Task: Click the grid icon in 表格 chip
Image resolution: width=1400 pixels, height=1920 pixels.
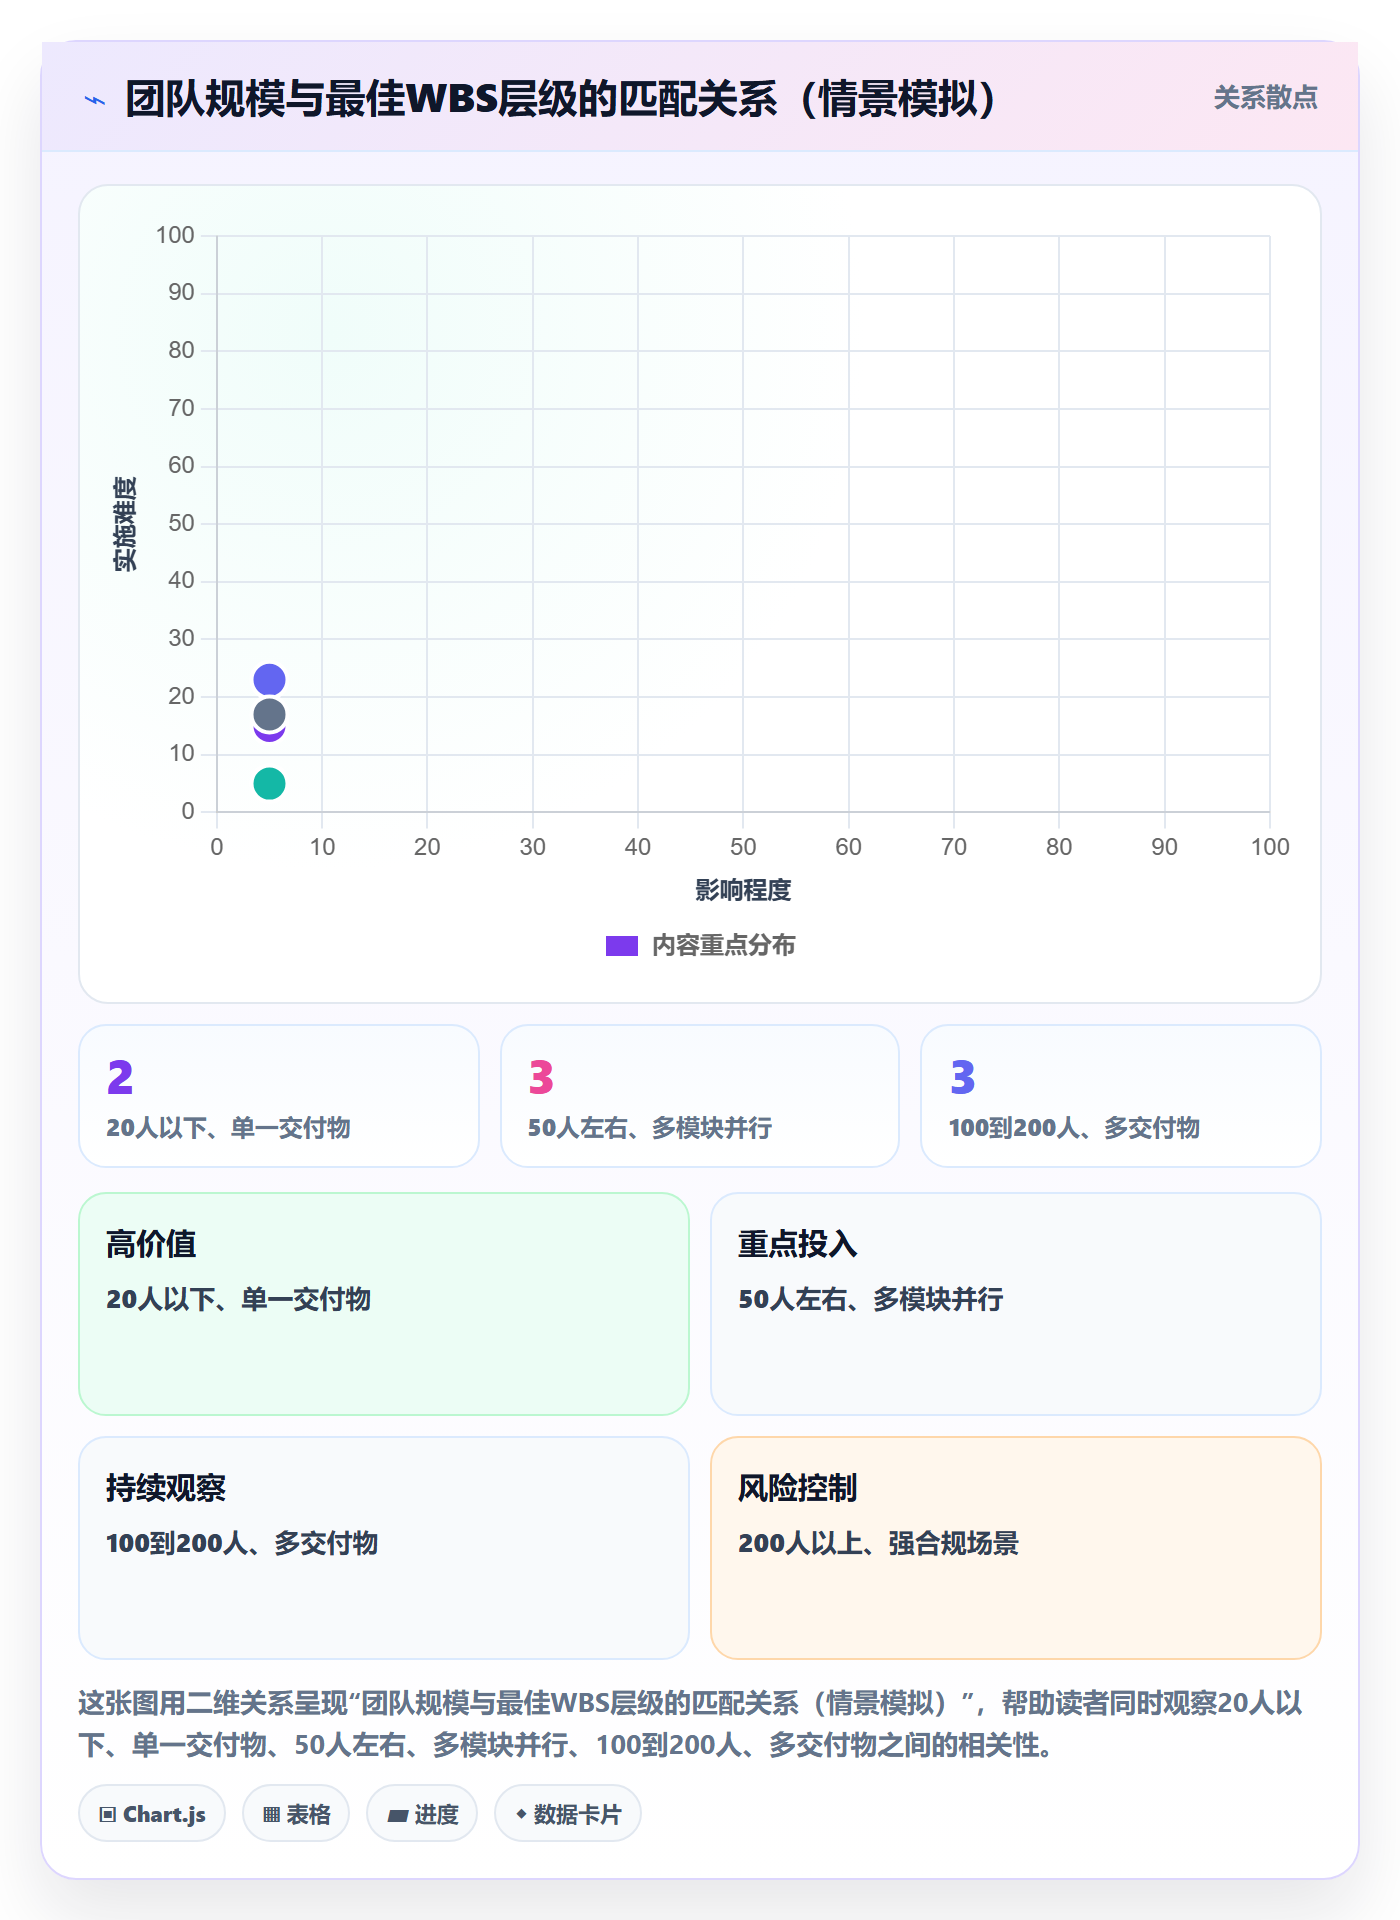Action: (271, 1815)
